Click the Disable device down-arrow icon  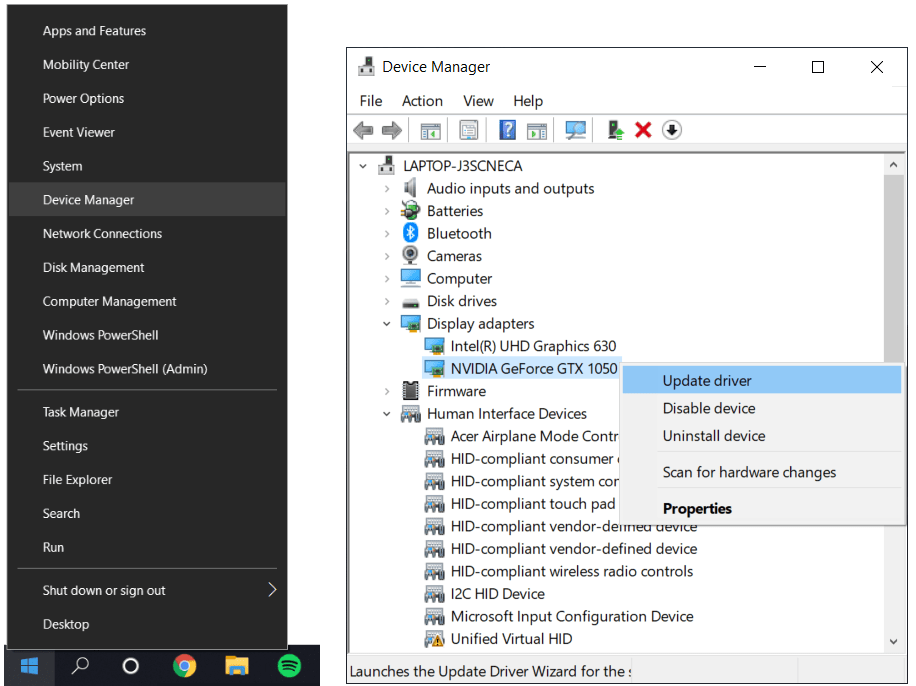point(672,130)
